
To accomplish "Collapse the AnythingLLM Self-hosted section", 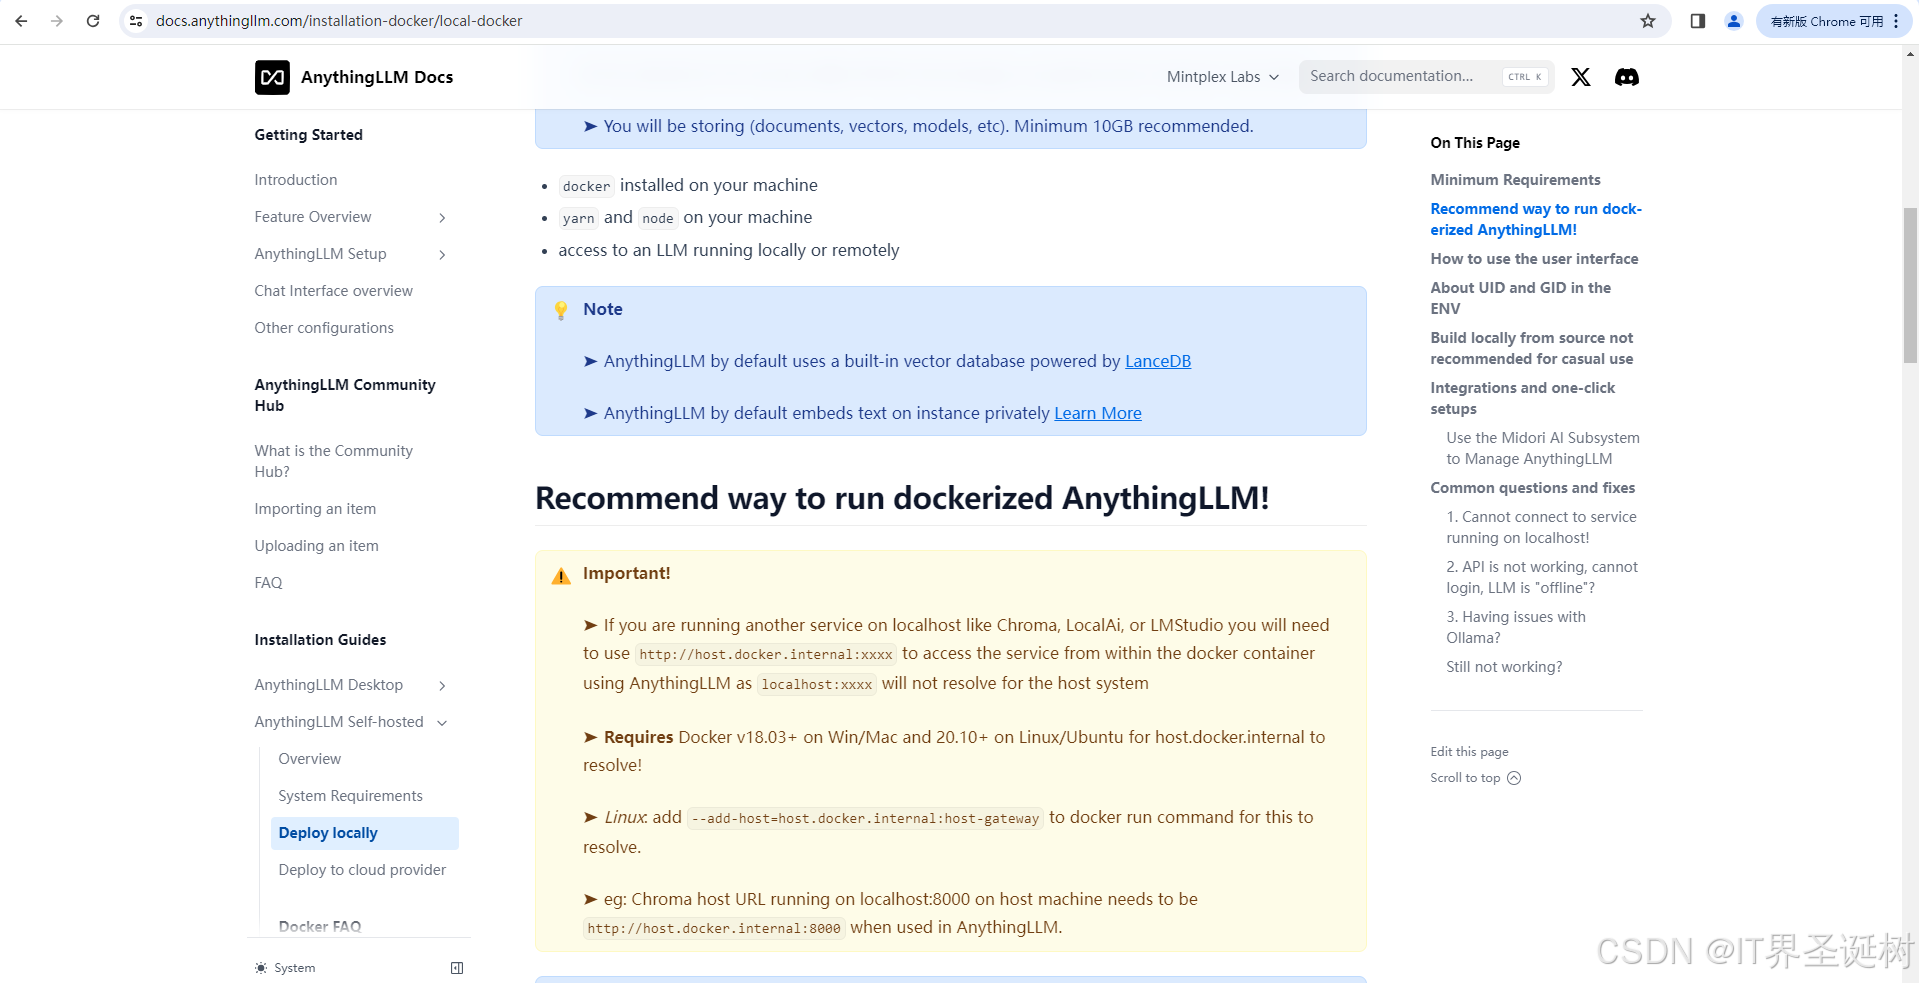I will 442,723.
